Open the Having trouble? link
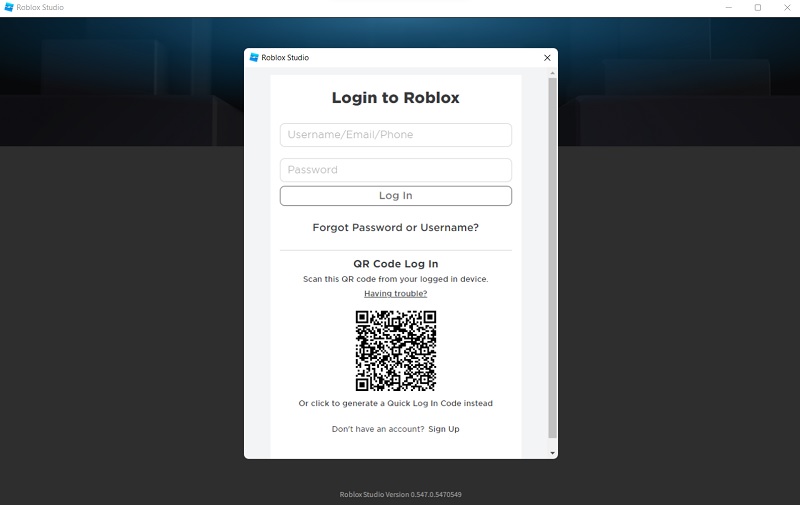 point(395,294)
